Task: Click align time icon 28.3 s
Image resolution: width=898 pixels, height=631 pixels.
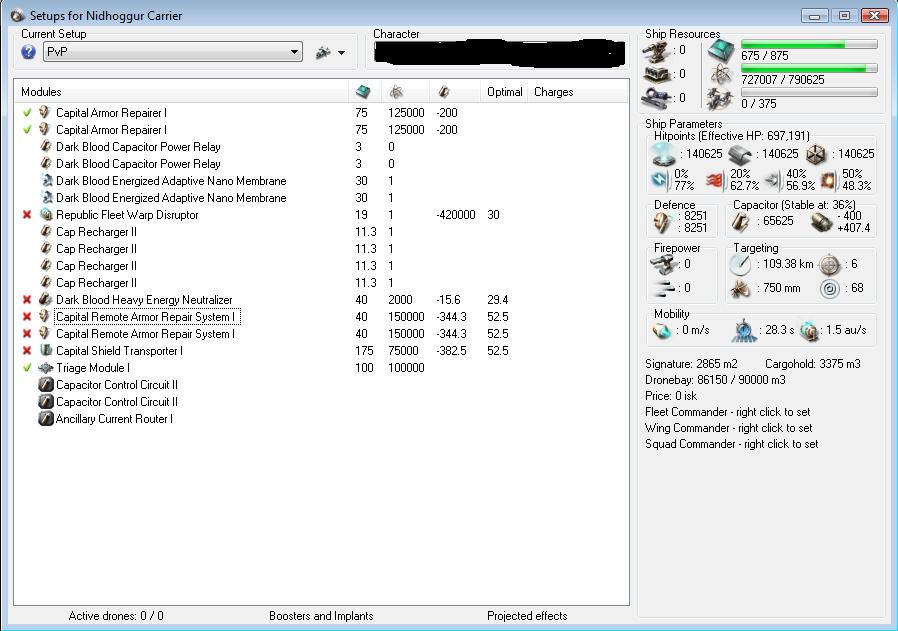Action: [x=743, y=331]
